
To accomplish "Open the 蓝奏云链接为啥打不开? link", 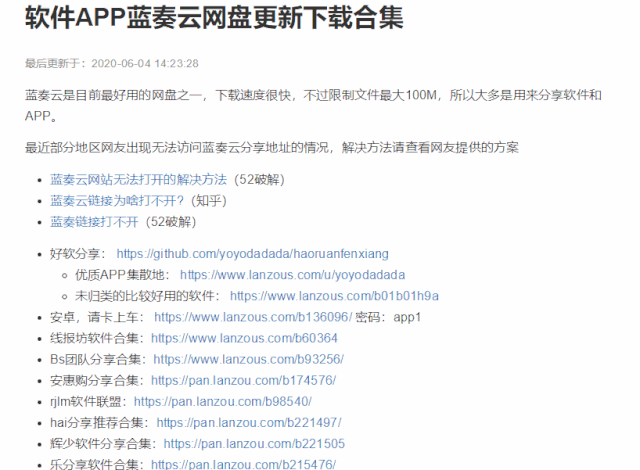I will (117, 201).
